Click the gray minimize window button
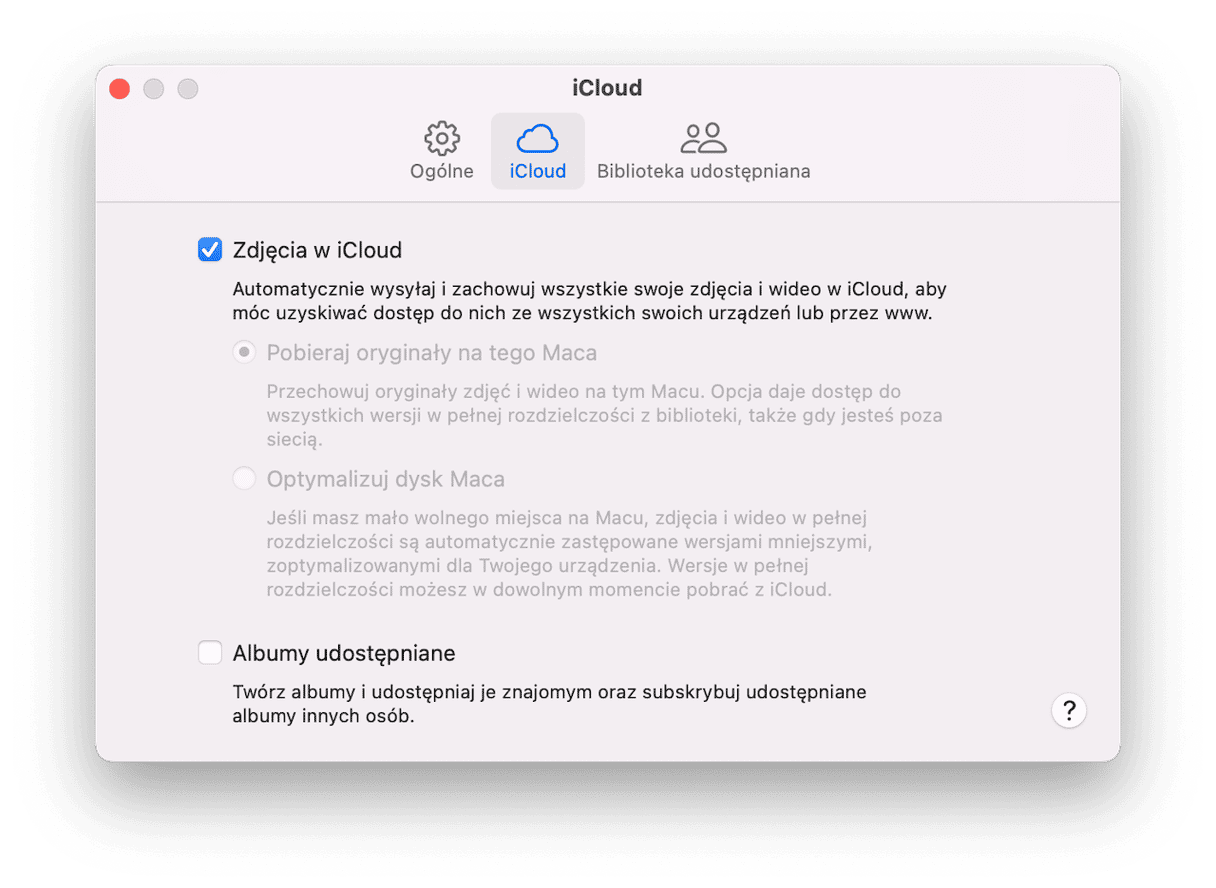This screenshot has width=1216, height=888. [153, 88]
